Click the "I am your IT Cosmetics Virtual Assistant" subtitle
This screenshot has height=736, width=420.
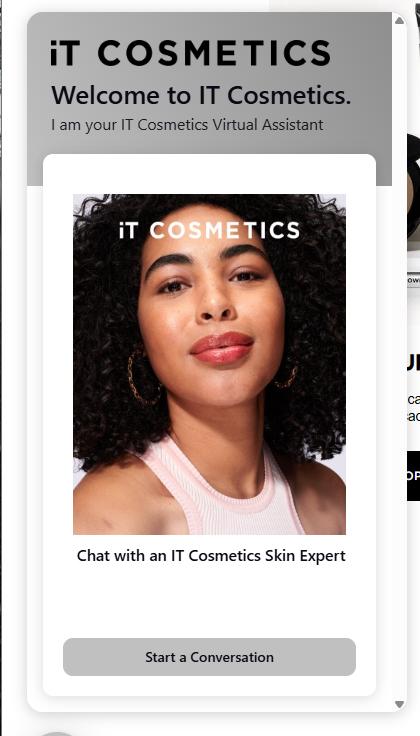pos(187,125)
